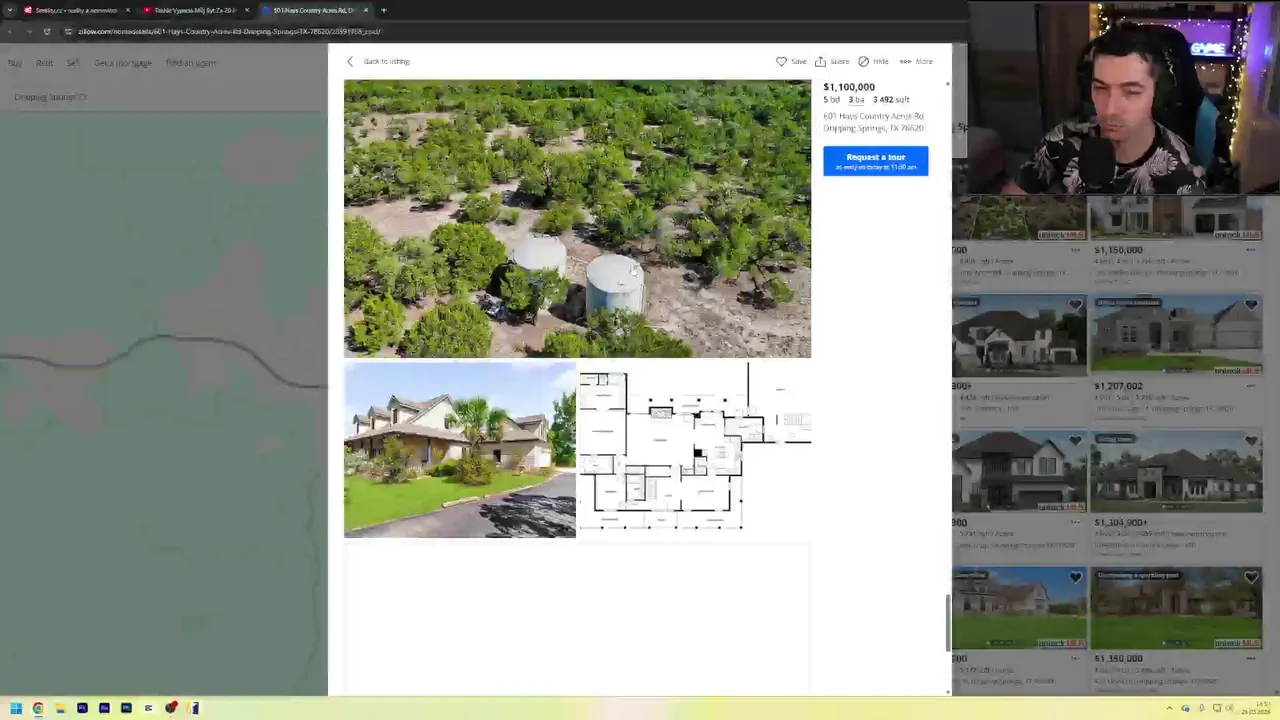Click the listing detail panel scrollbar thumb

948,623
